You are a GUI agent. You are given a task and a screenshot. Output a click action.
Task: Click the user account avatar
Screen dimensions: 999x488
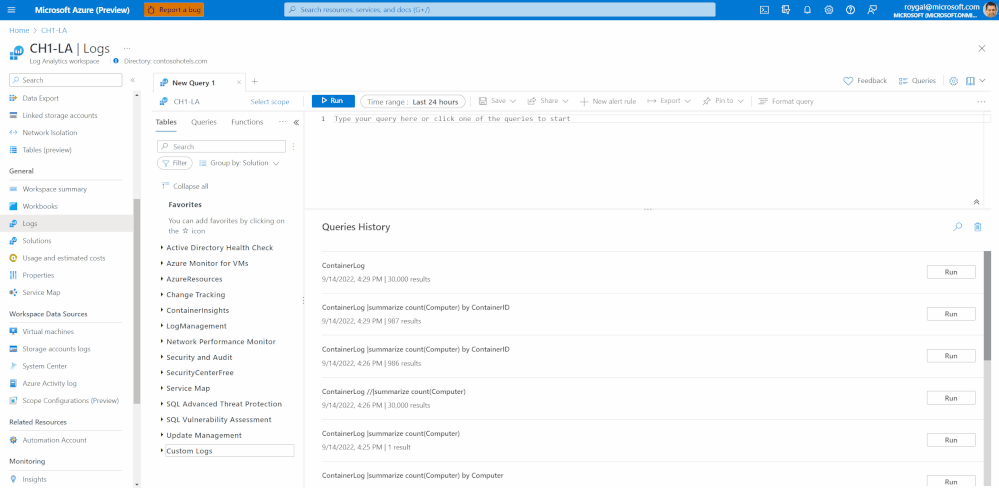click(x=989, y=10)
